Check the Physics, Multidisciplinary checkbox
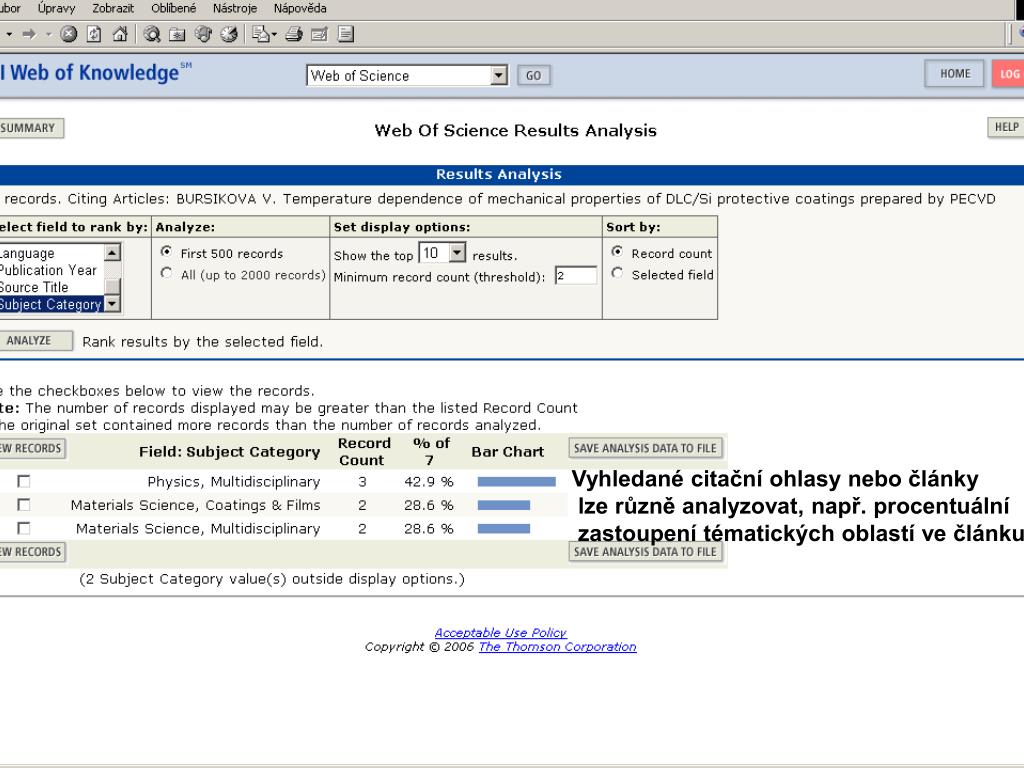 point(24,481)
